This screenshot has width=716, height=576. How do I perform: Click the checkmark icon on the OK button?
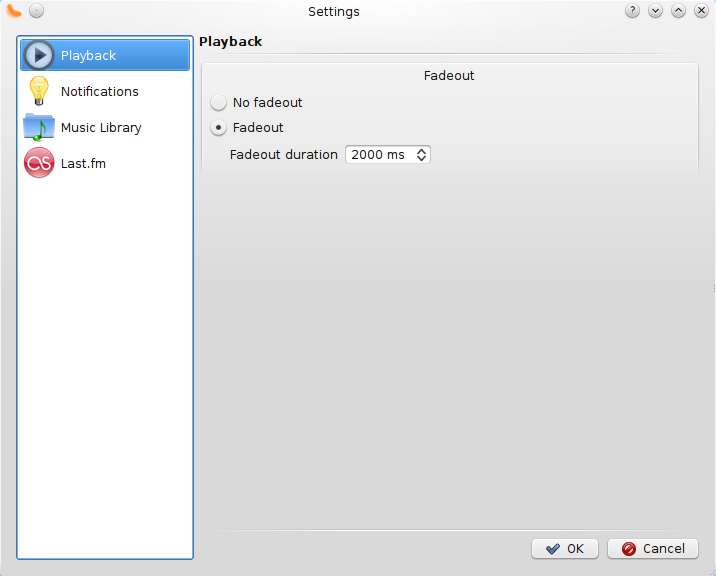point(552,549)
